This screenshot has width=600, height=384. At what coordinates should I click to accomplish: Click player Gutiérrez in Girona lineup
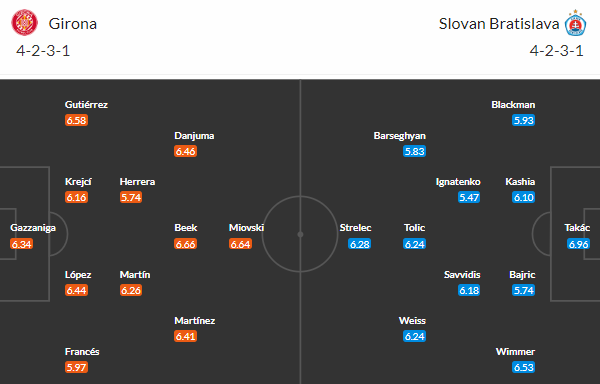[86, 104]
